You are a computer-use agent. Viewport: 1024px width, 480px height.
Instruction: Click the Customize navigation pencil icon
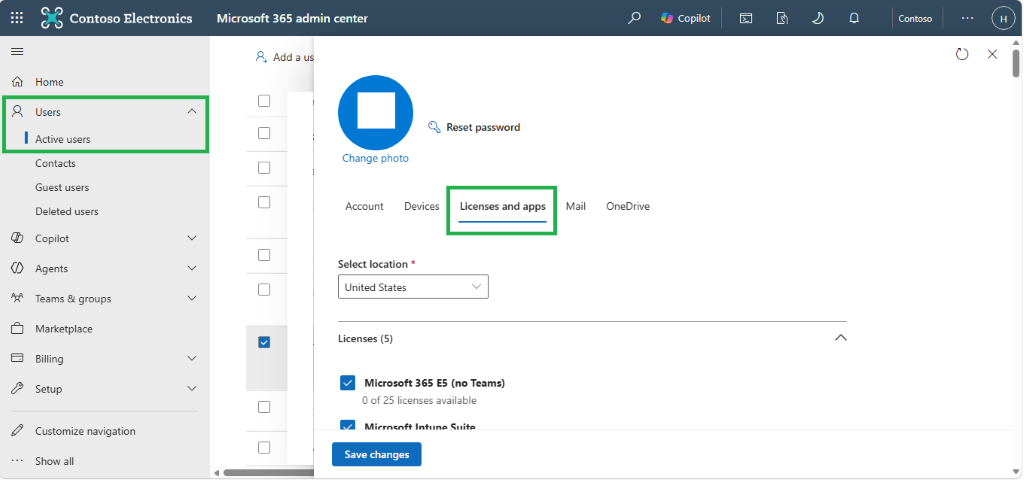[x=18, y=431]
